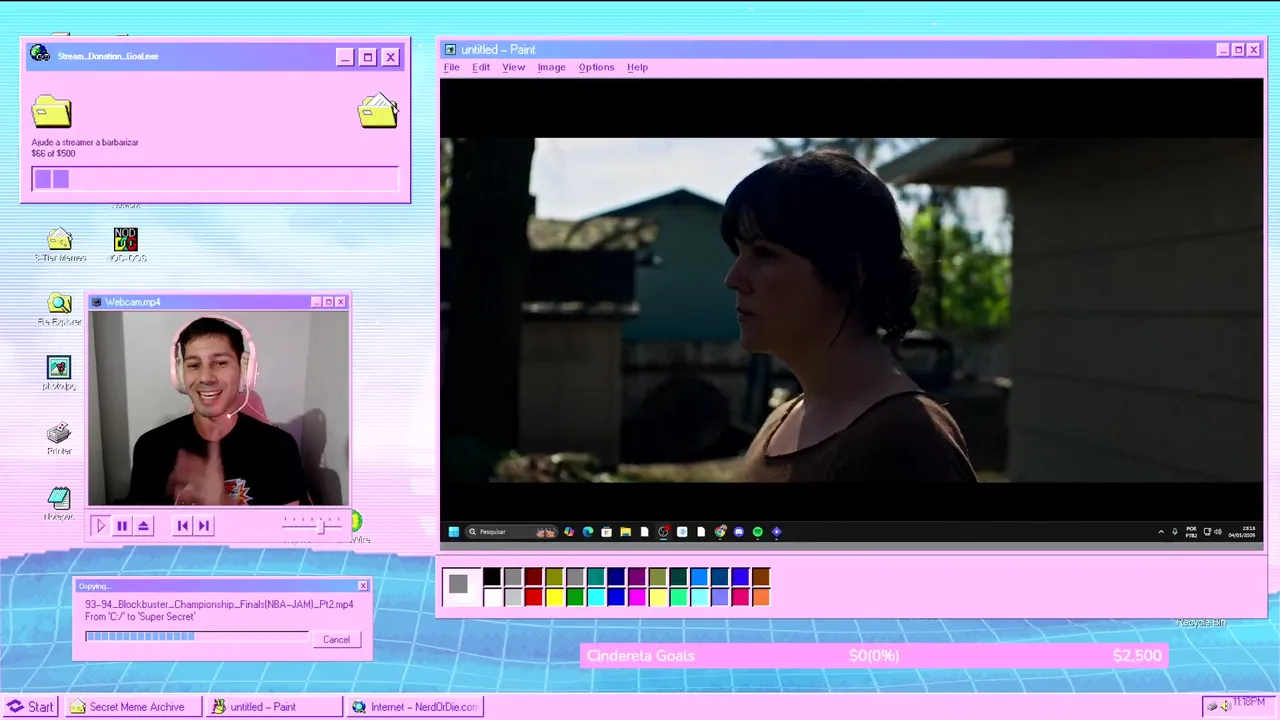Pick the black swatch in Paint palette
Viewport: 1280px width, 720px height.
[x=492, y=577]
